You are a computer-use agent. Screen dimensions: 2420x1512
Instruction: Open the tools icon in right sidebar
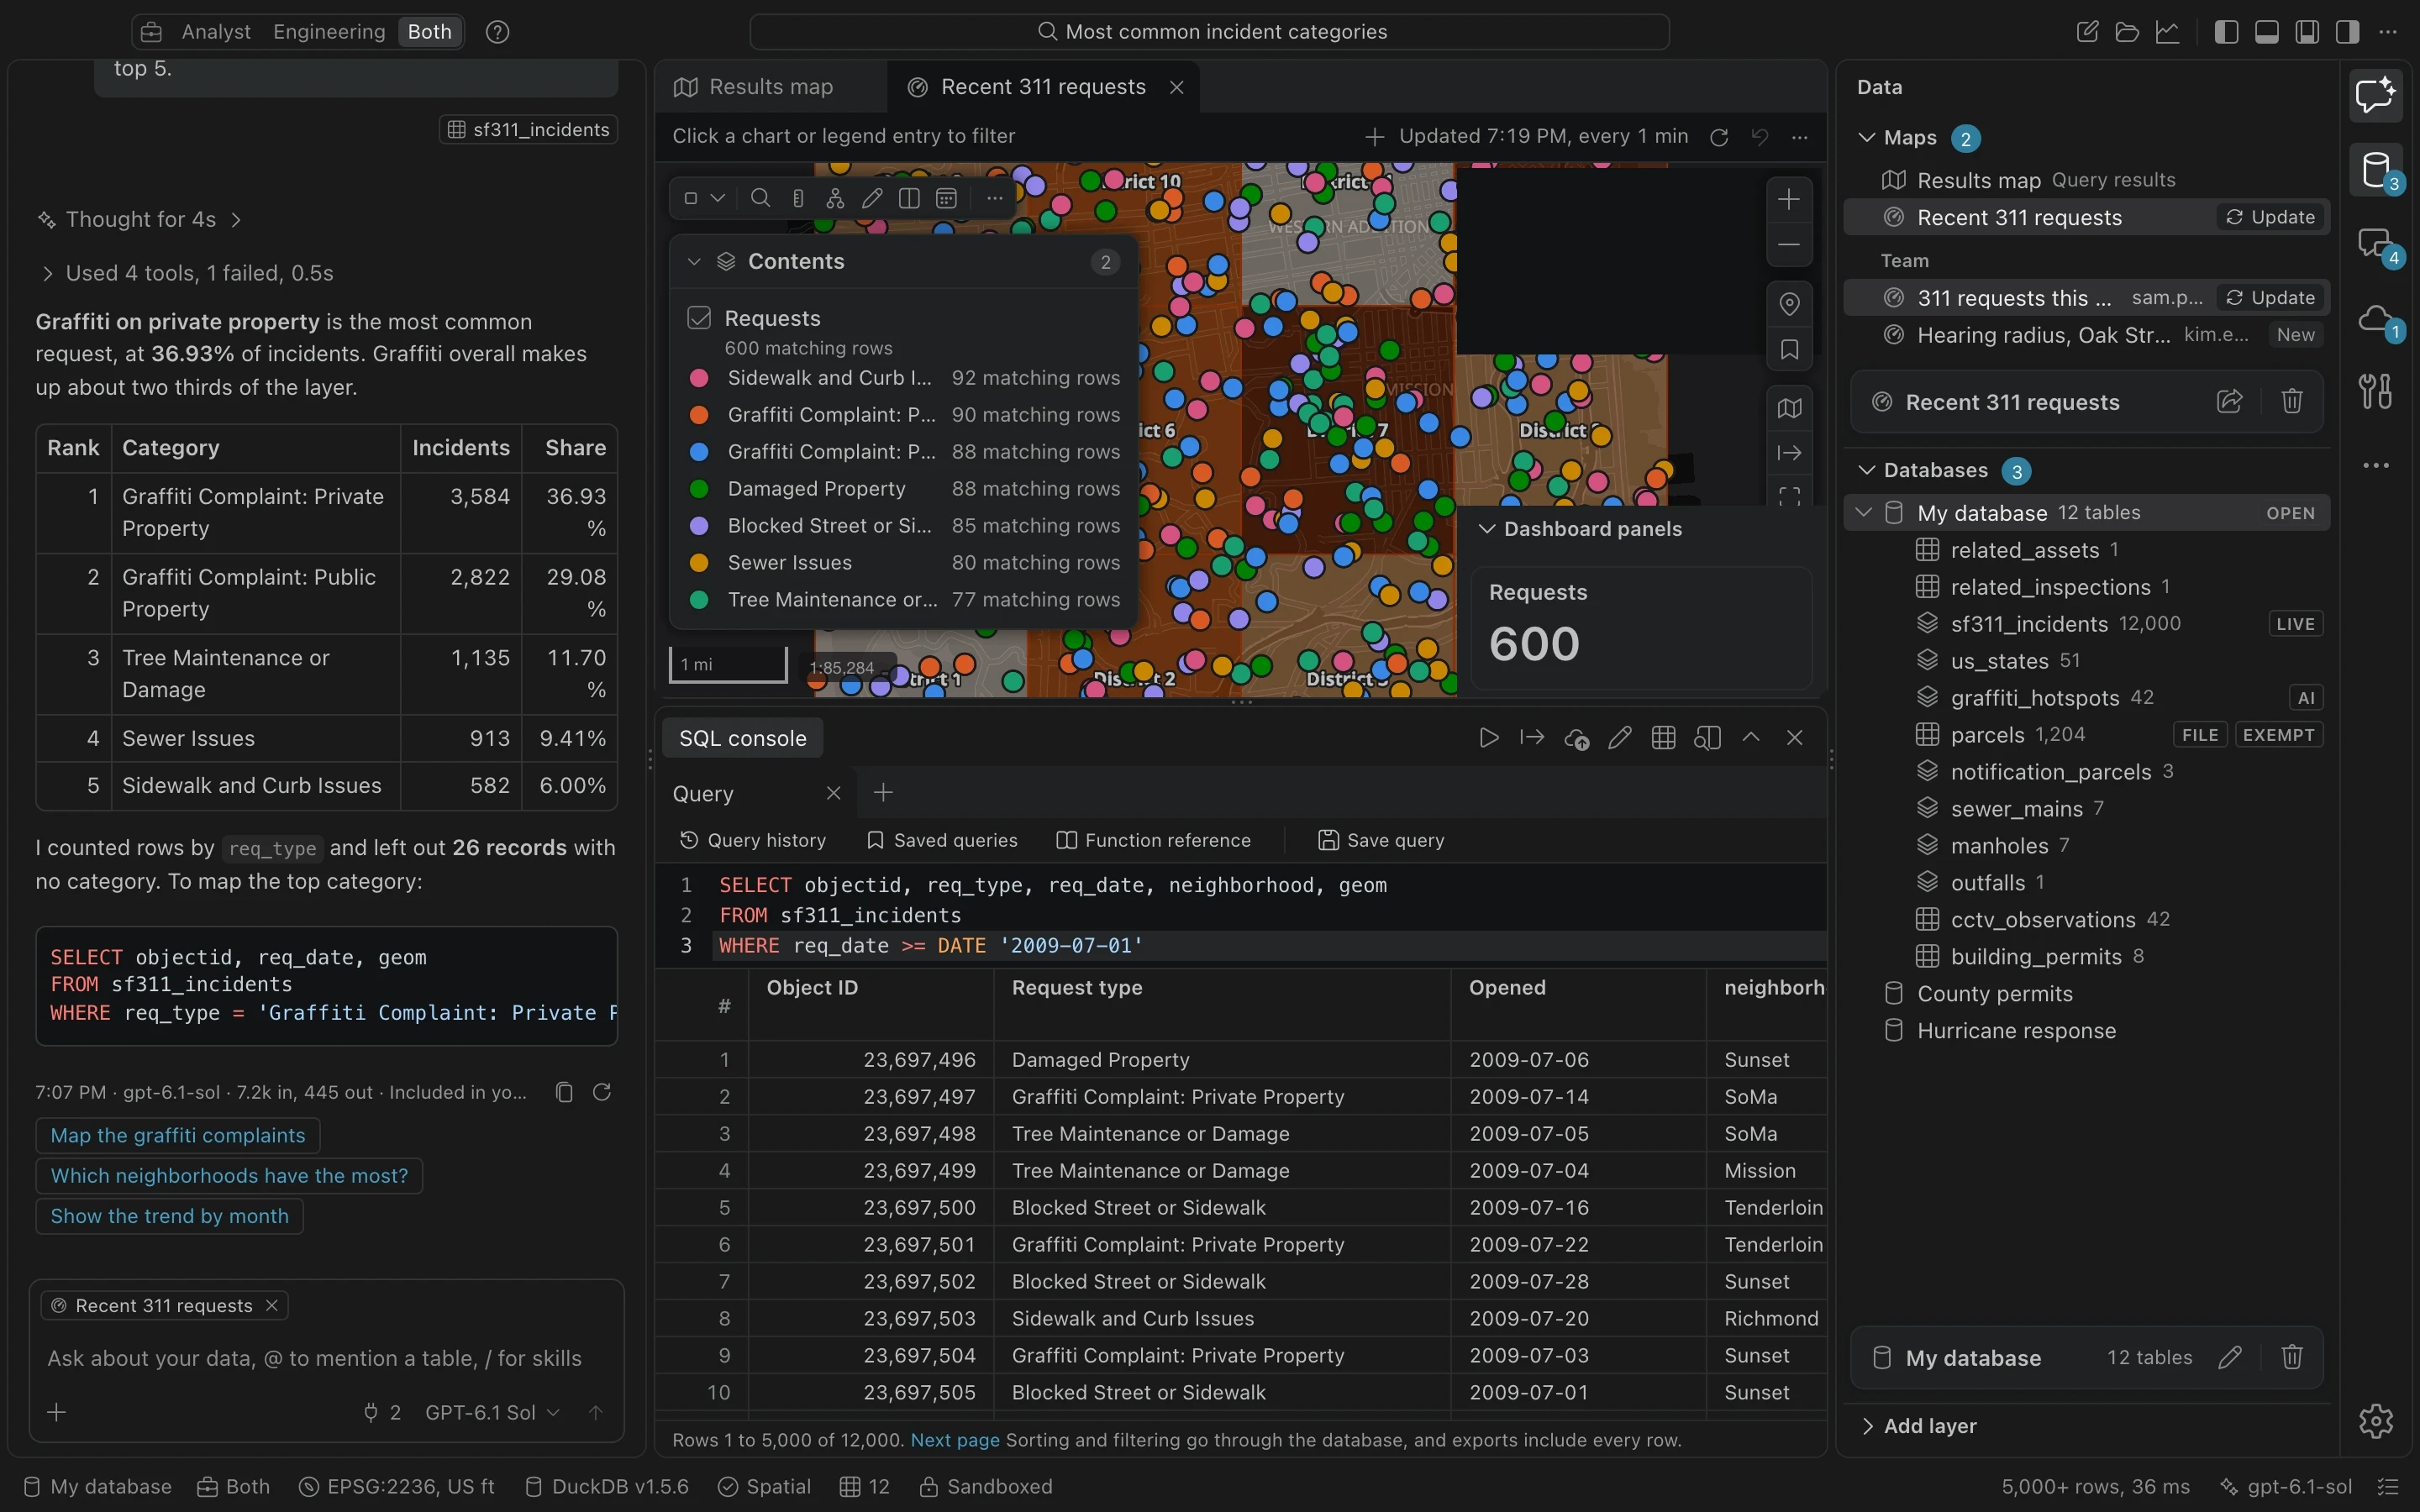(2376, 391)
